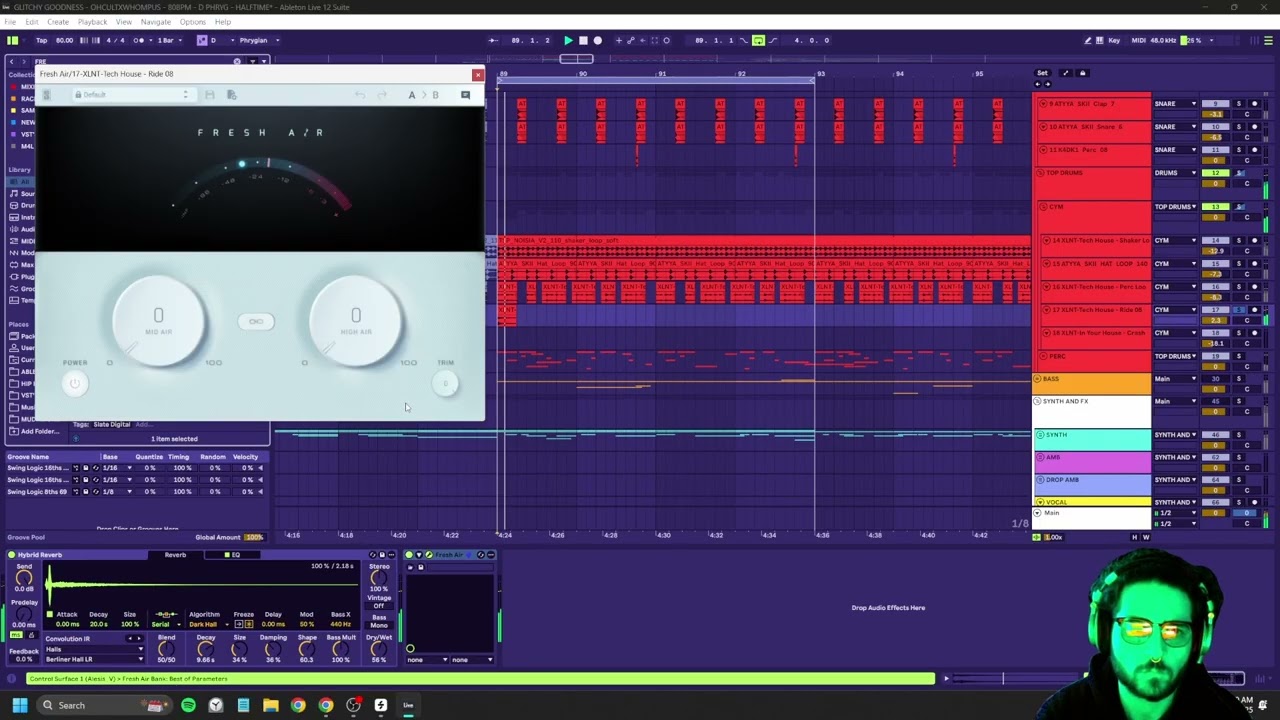
Task: Toggle Hybrid Reverb Vintage Off field
Action: pyautogui.click(x=379, y=606)
